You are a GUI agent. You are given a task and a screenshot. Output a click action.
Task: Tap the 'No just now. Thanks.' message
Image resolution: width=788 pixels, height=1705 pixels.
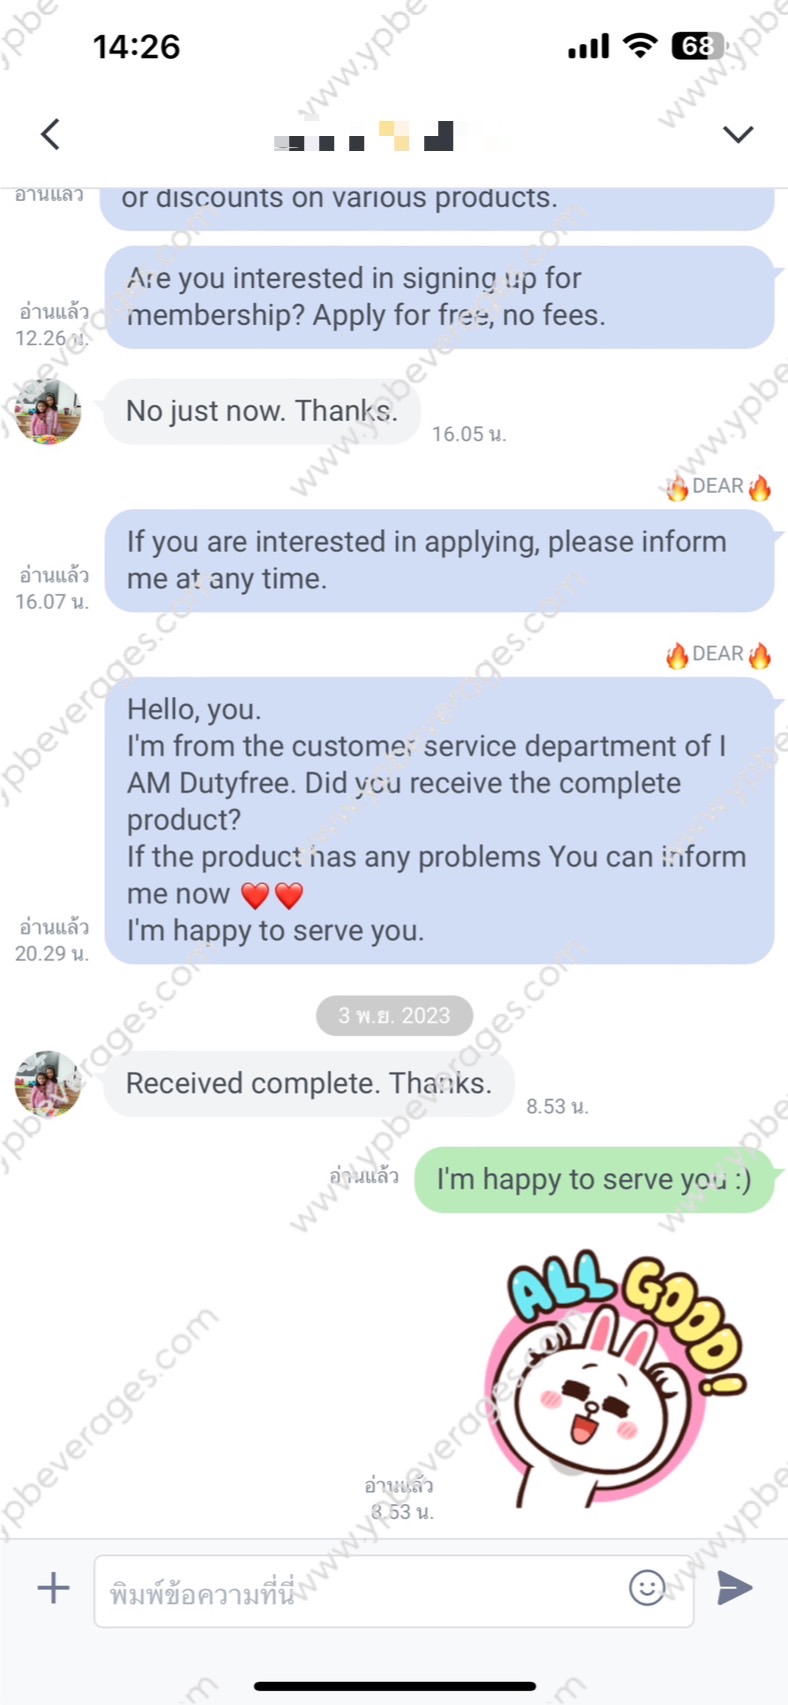[262, 411]
